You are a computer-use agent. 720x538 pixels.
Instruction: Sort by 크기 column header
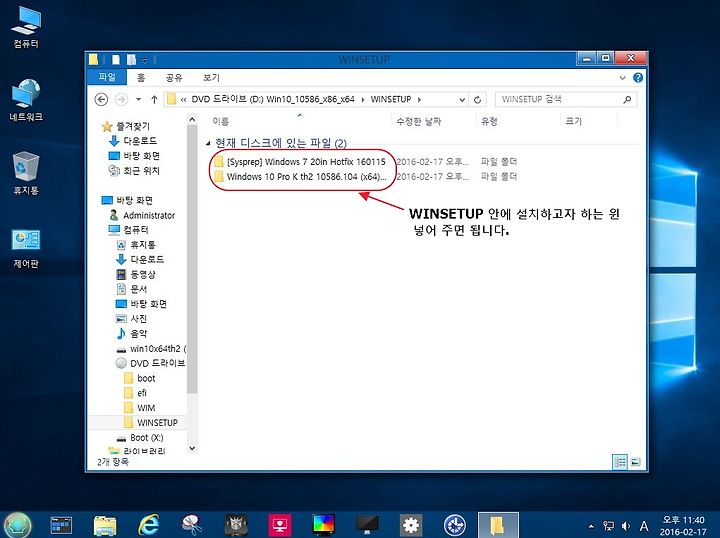pyautogui.click(x=574, y=121)
